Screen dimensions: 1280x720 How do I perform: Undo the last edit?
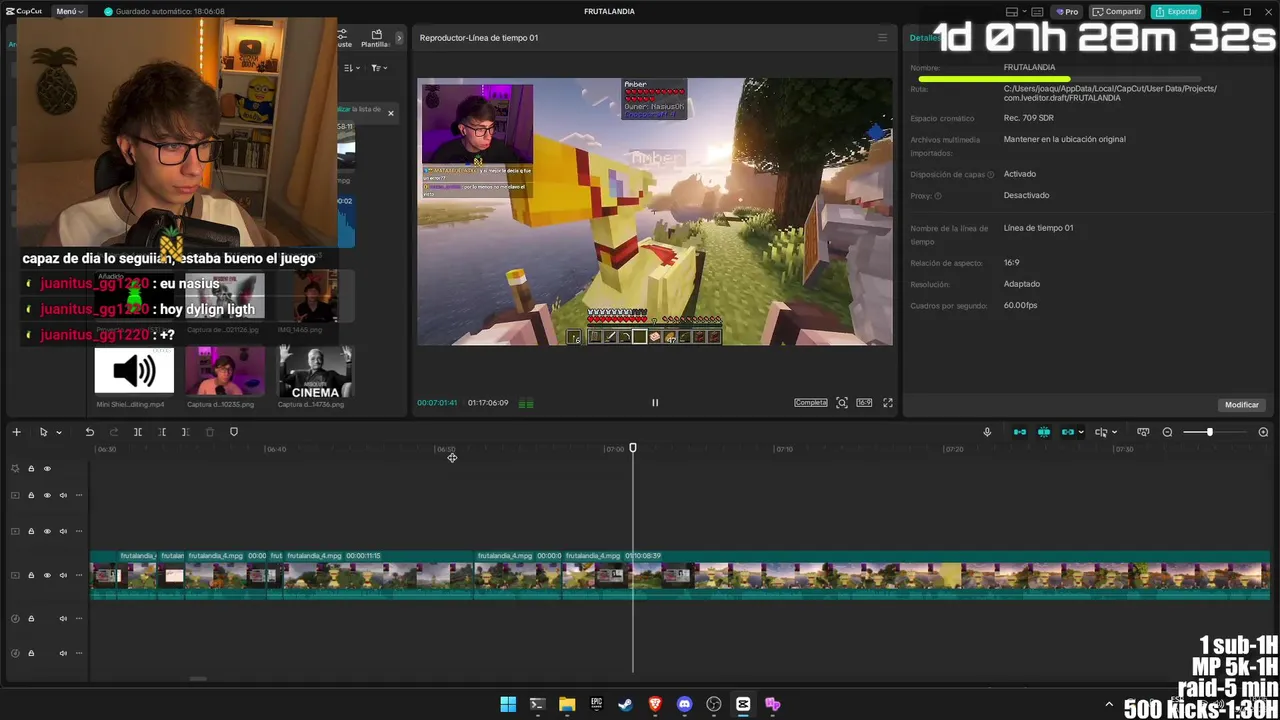point(89,432)
